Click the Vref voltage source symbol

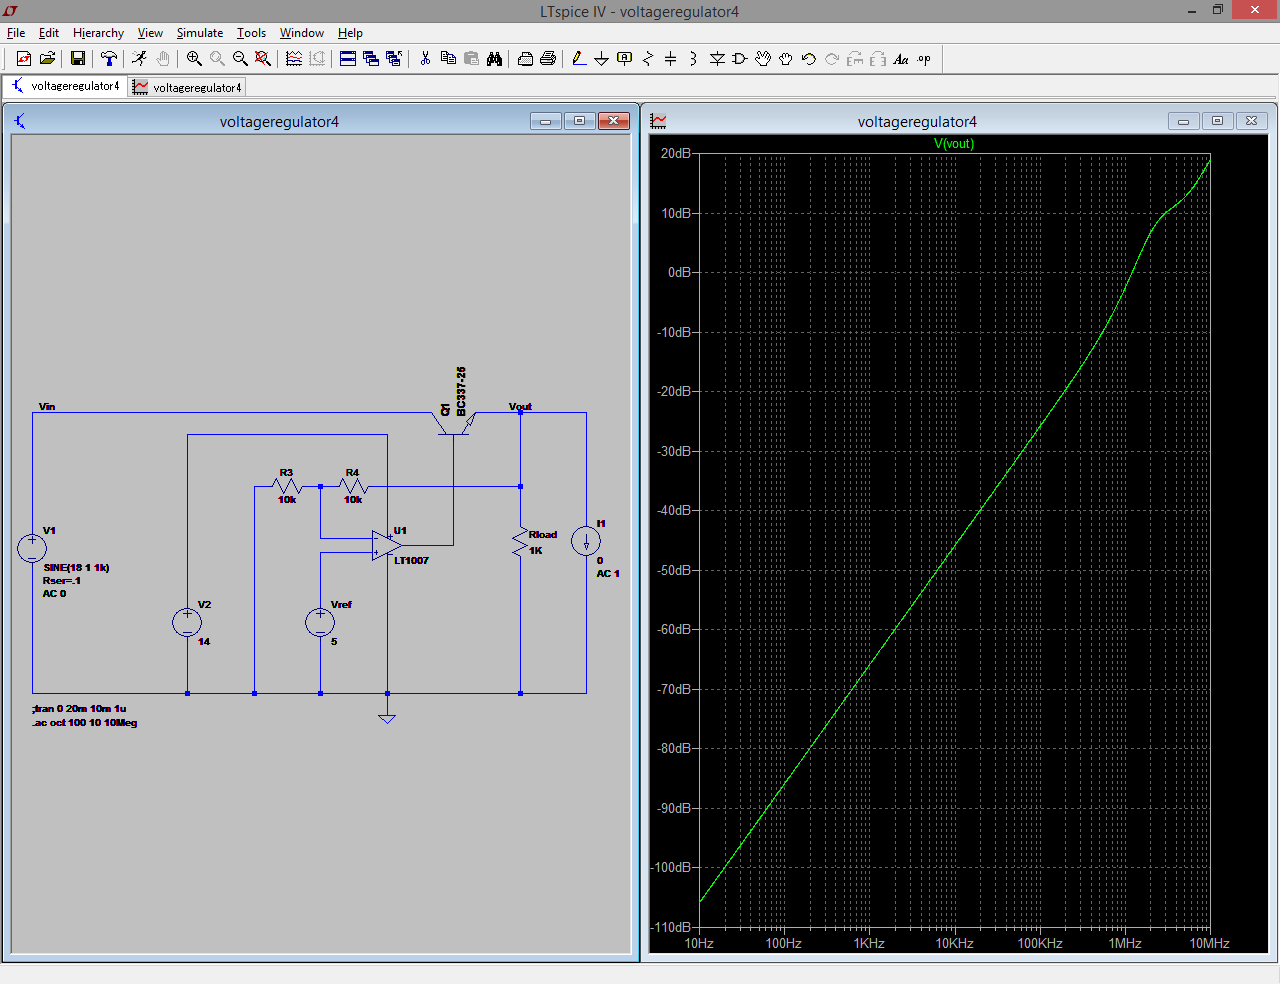[x=320, y=623]
